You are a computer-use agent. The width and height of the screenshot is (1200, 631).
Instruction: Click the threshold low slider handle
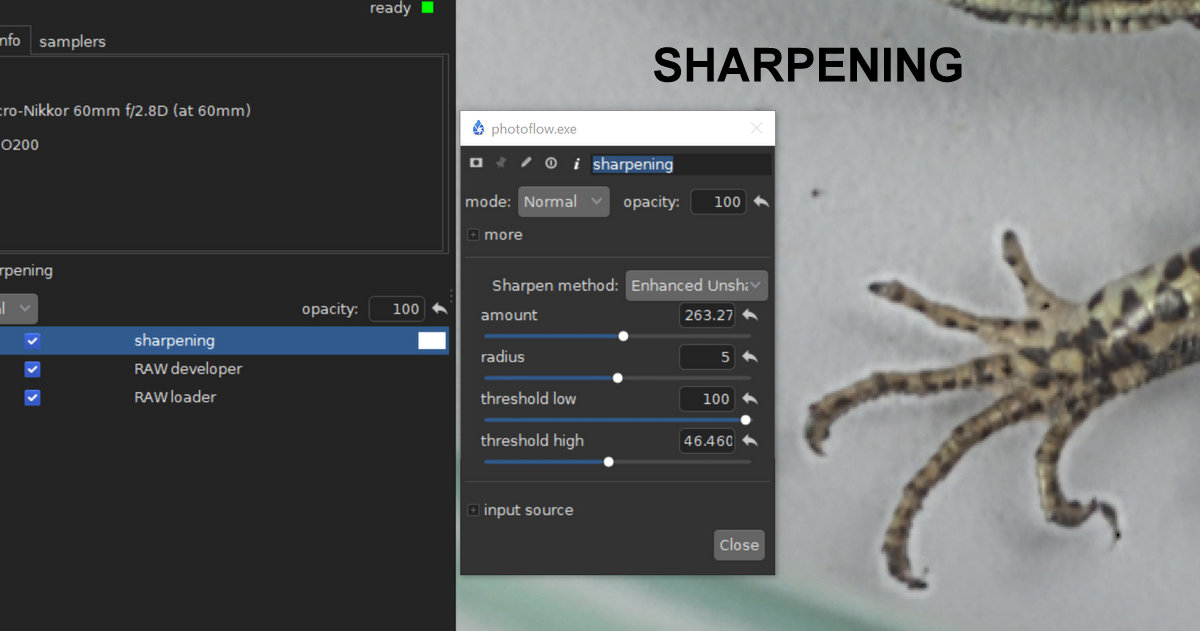745,420
